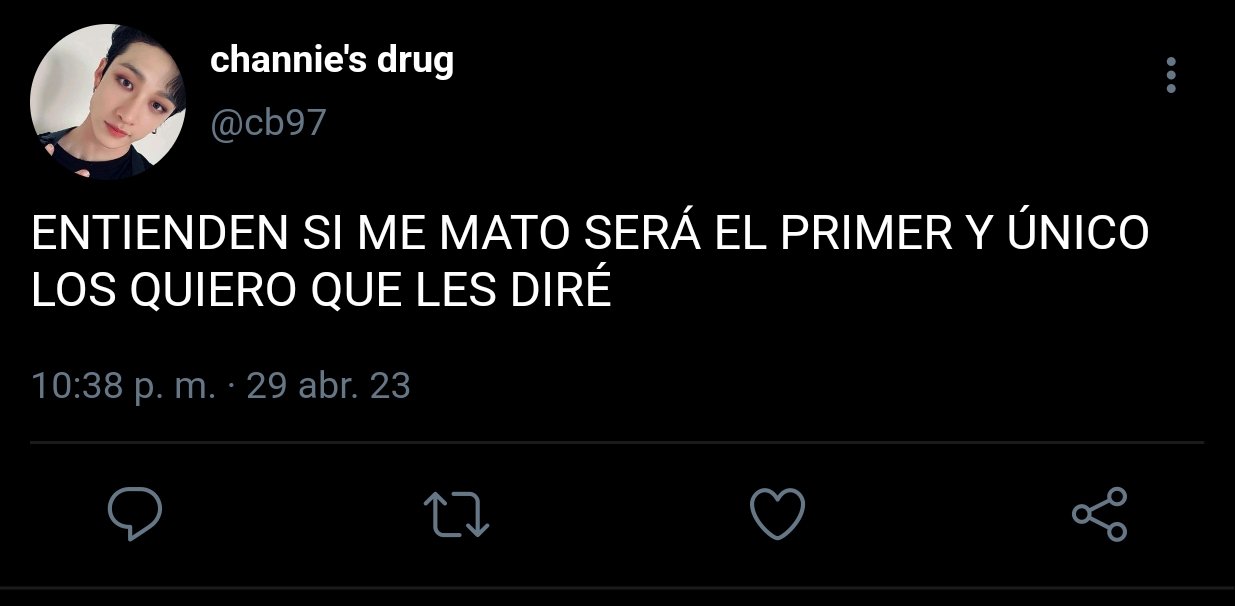
Task: Like the tweet with the heart icon
Action: pyautogui.click(x=777, y=514)
